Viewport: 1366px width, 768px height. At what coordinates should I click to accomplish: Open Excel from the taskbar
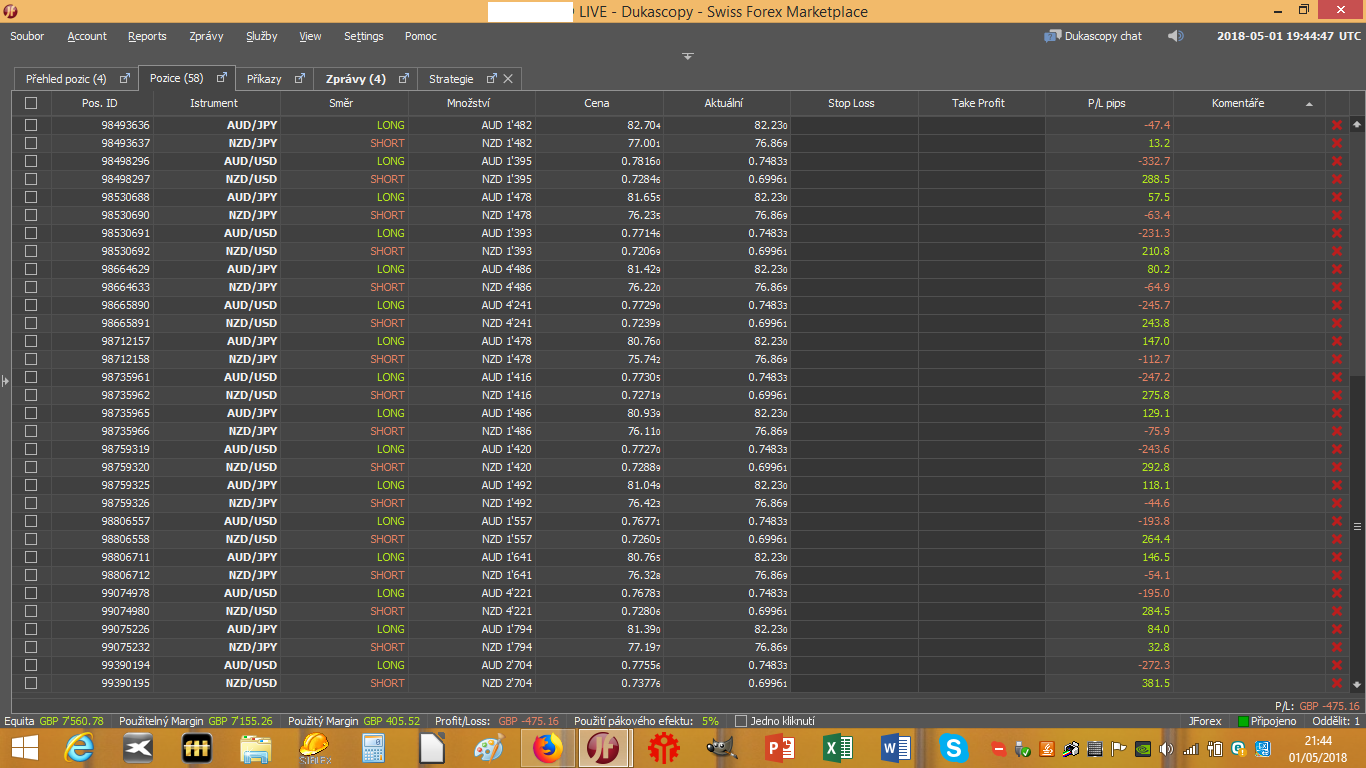point(837,748)
